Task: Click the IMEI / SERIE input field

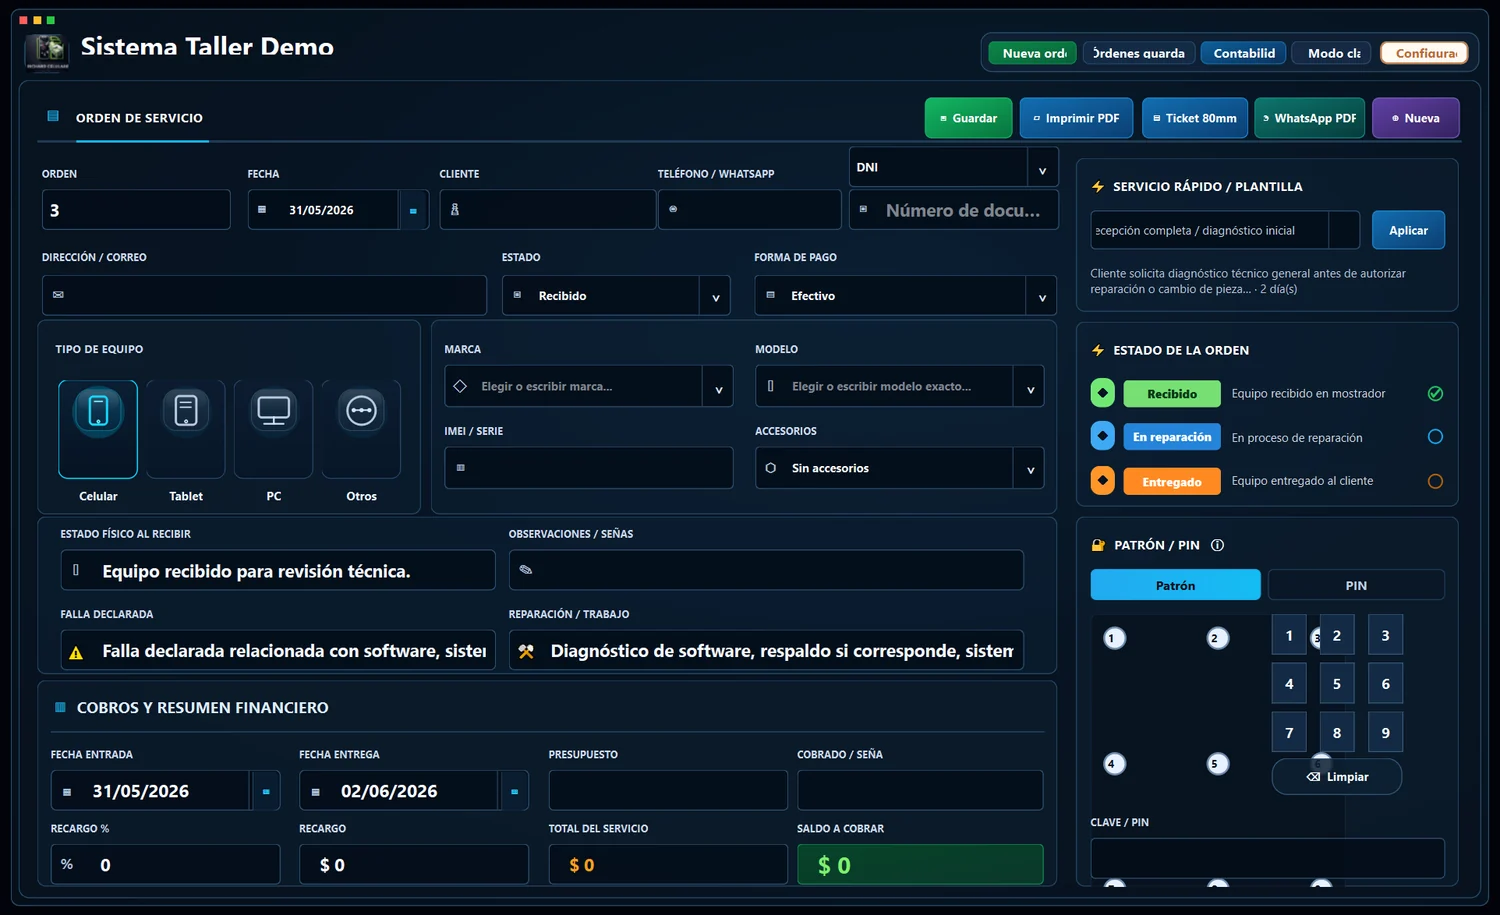Action: [x=589, y=468]
